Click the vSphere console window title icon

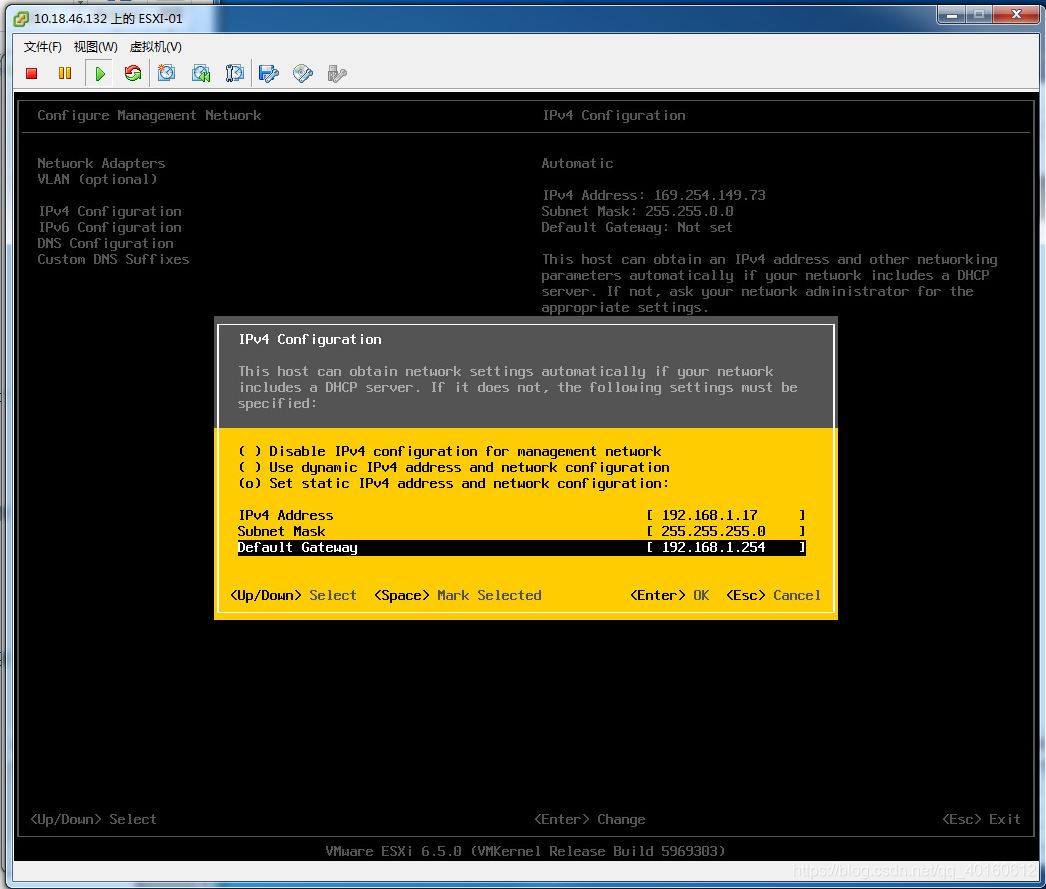coord(21,19)
